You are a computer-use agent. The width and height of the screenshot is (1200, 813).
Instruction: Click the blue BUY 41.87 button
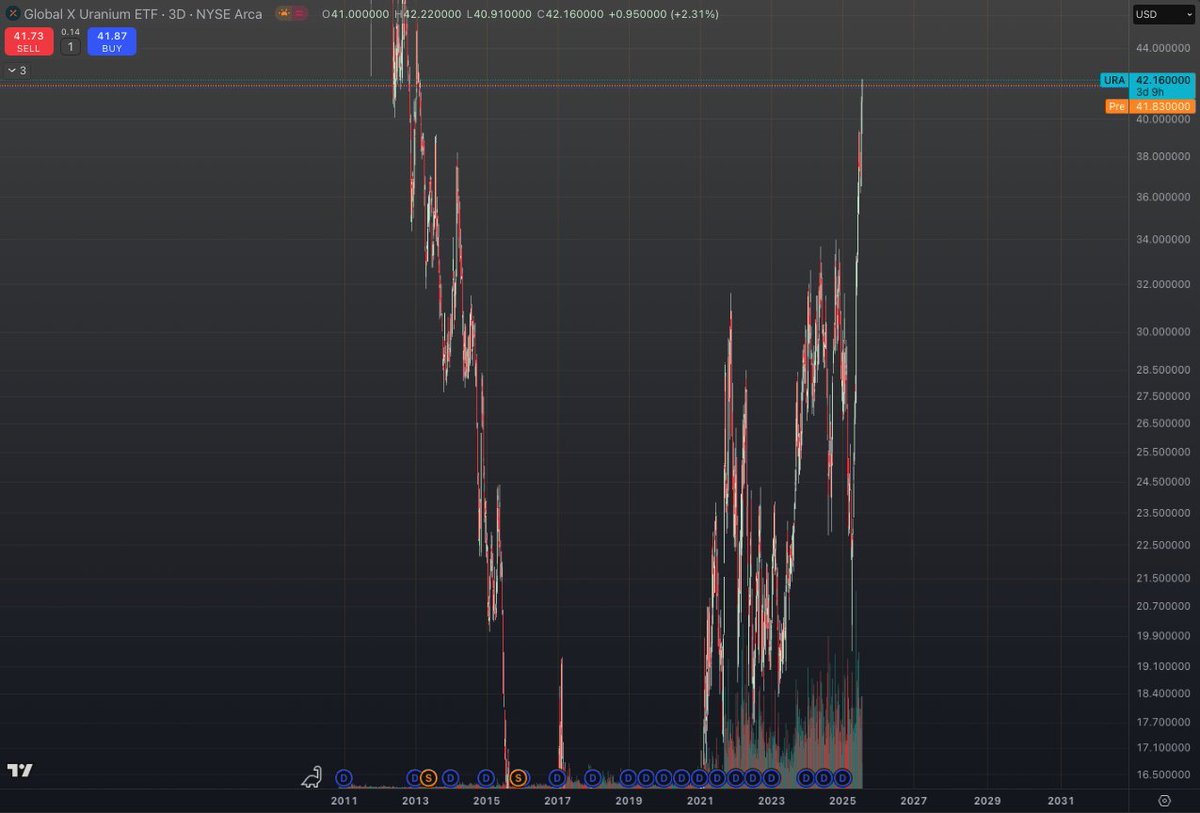111,41
